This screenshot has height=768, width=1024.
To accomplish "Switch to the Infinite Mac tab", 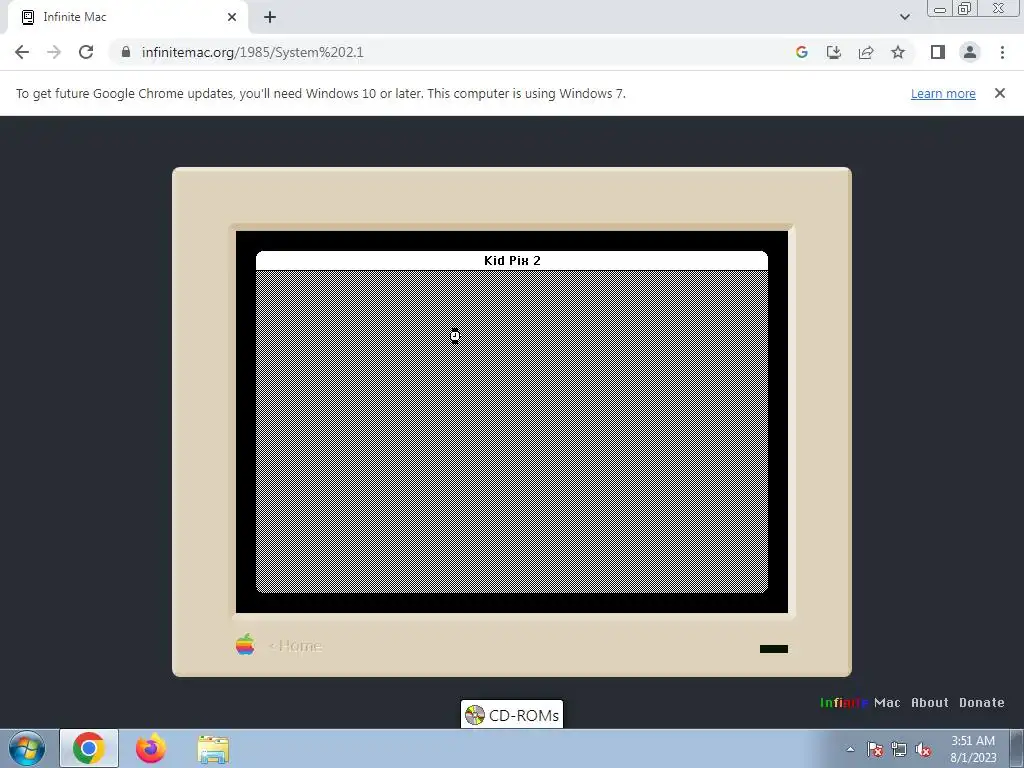I will tap(127, 17).
